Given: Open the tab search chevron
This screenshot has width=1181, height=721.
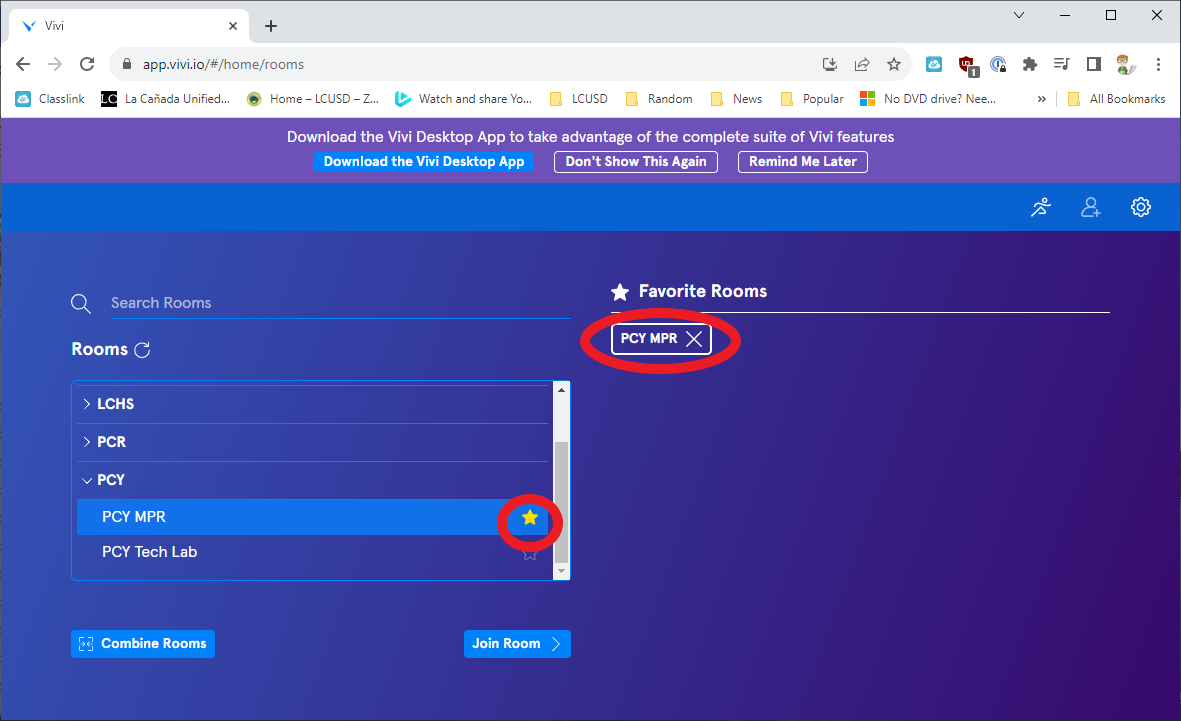Looking at the screenshot, I should (x=1019, y=15).
